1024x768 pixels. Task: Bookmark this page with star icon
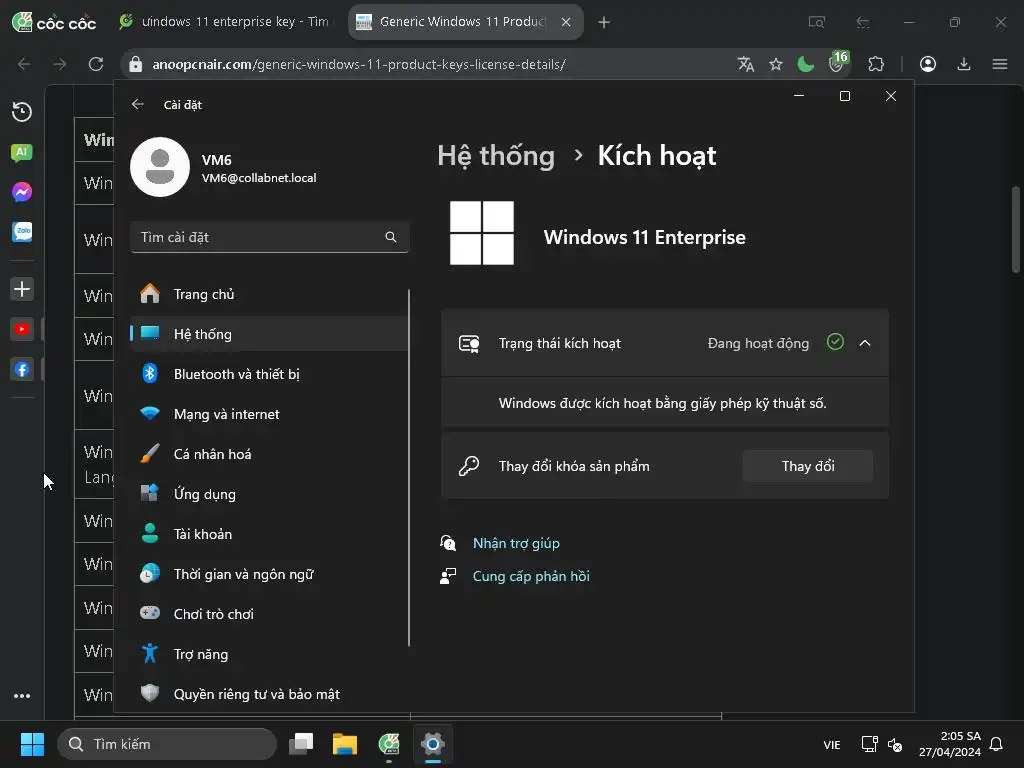775,64
